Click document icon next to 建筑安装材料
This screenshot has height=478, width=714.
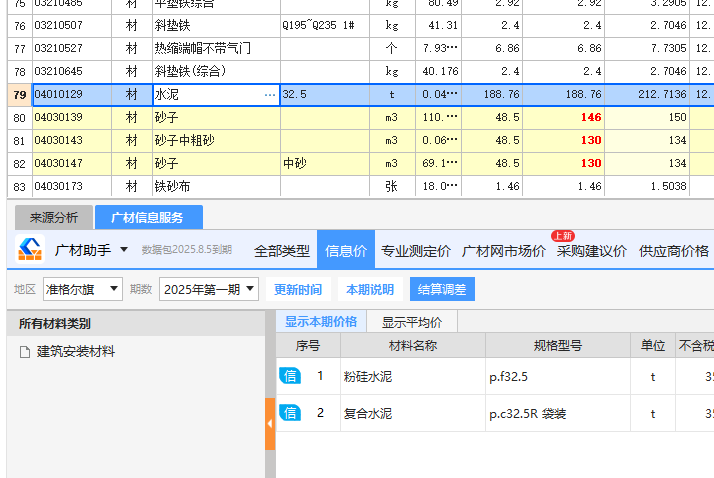(25, 352)
